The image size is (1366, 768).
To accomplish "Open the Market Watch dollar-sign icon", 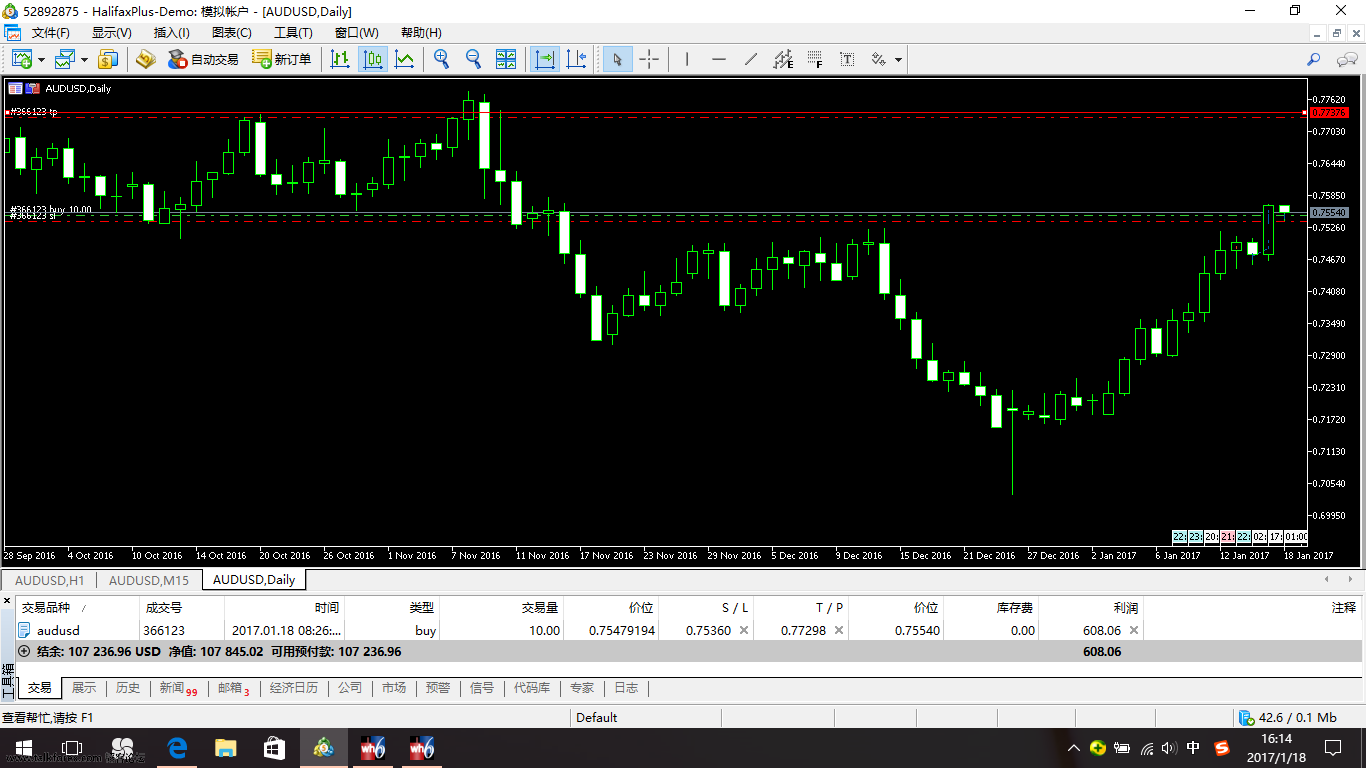I will [x=108, y=59].
